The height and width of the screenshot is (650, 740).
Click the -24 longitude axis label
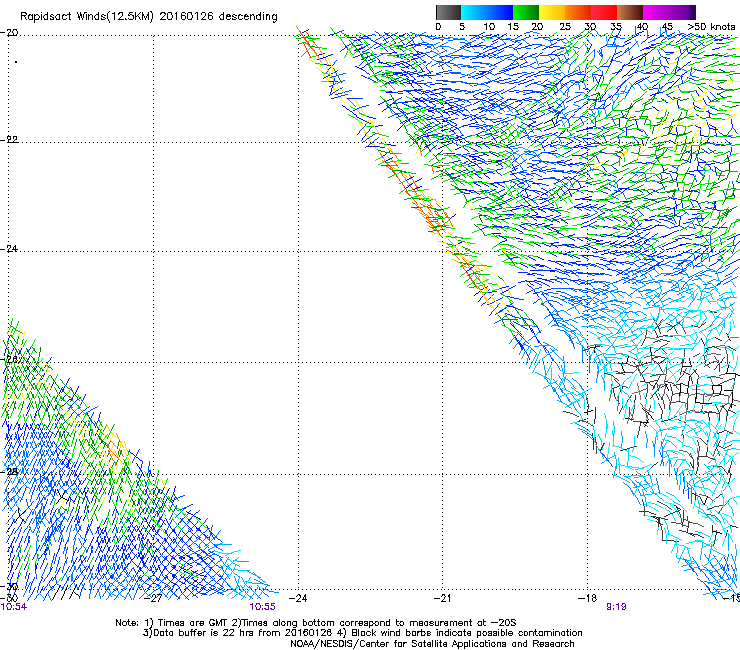[x=298, y=598]
